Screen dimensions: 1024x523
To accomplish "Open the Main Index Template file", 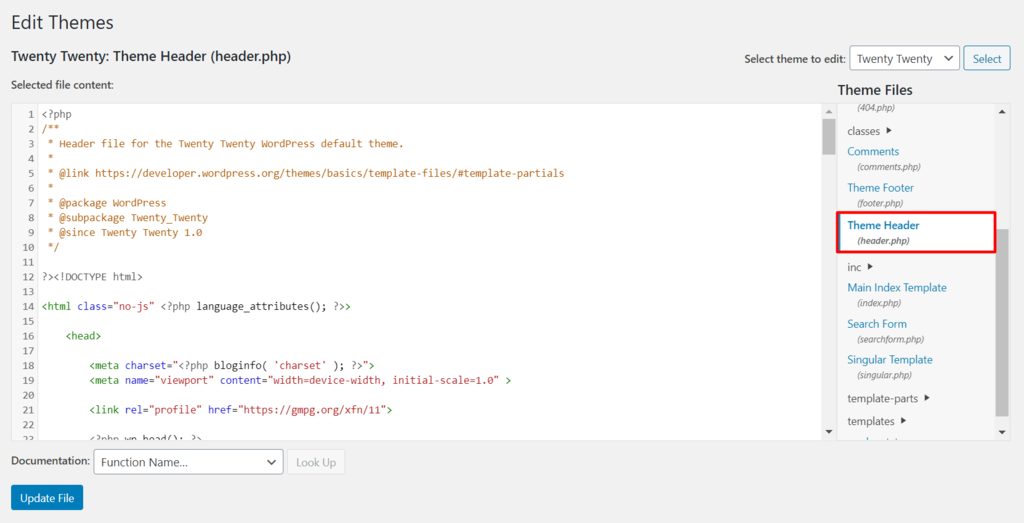I will point(896,288).
